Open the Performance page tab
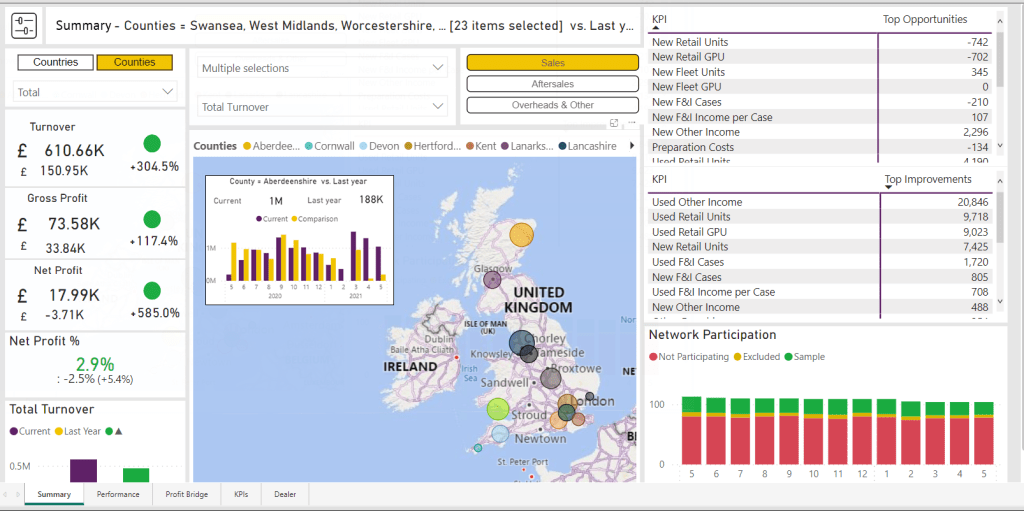Image resolution: width=1024 pixels, height=511 pixels. click(118, 495)
